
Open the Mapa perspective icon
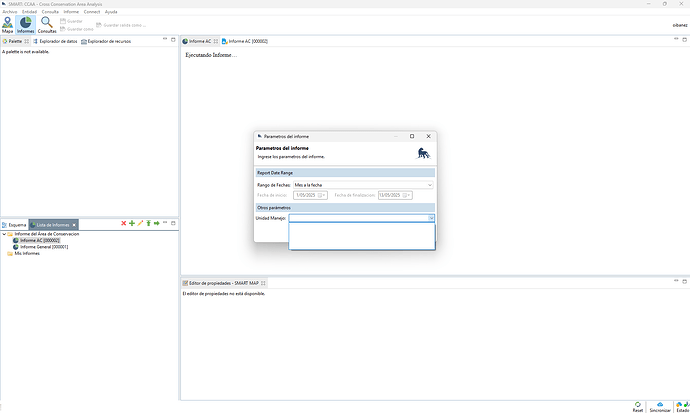8,24
